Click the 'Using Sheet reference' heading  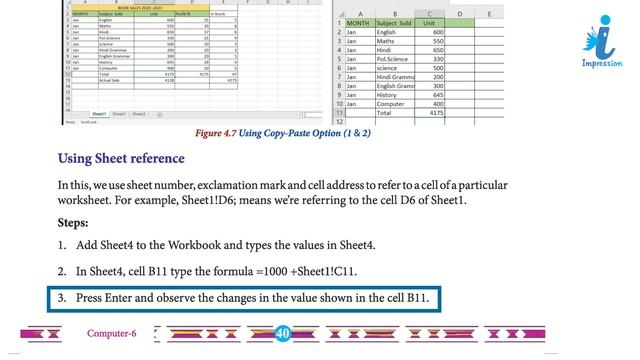point(121,158)
